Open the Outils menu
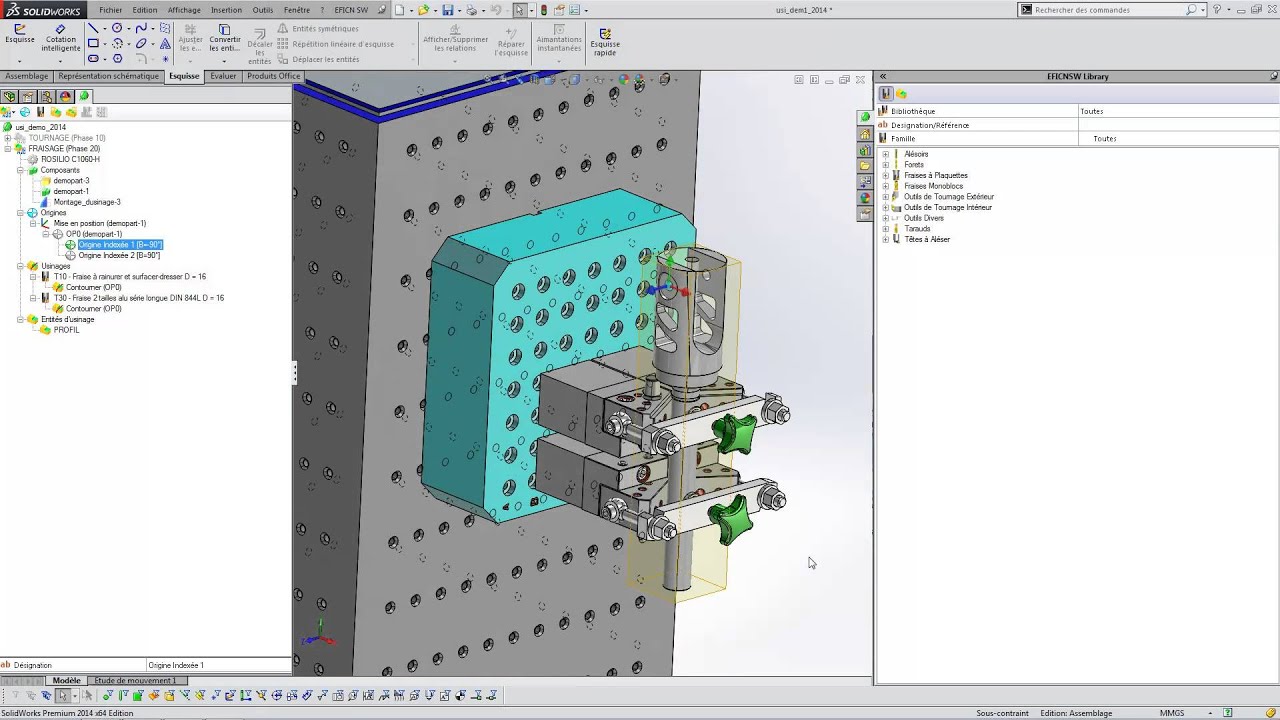Viewport: 1280px width, 720px height. point(263,10)
